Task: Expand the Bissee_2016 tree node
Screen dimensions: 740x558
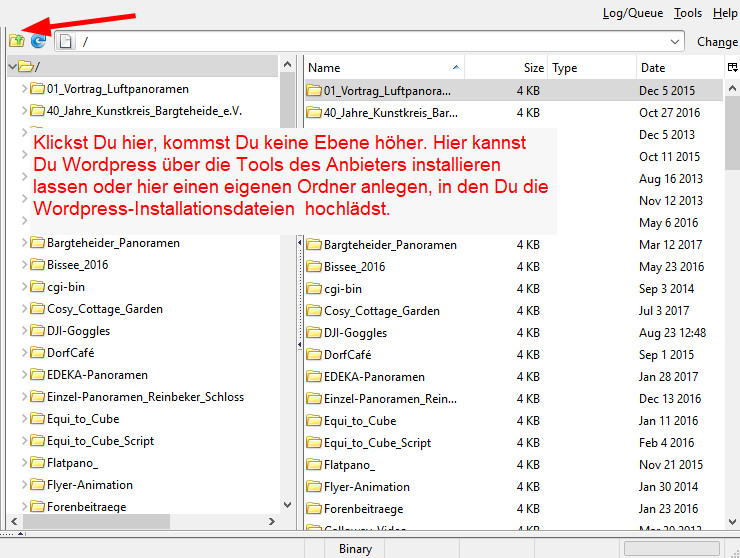Action: pyautogui.click(x=24, y=265)
